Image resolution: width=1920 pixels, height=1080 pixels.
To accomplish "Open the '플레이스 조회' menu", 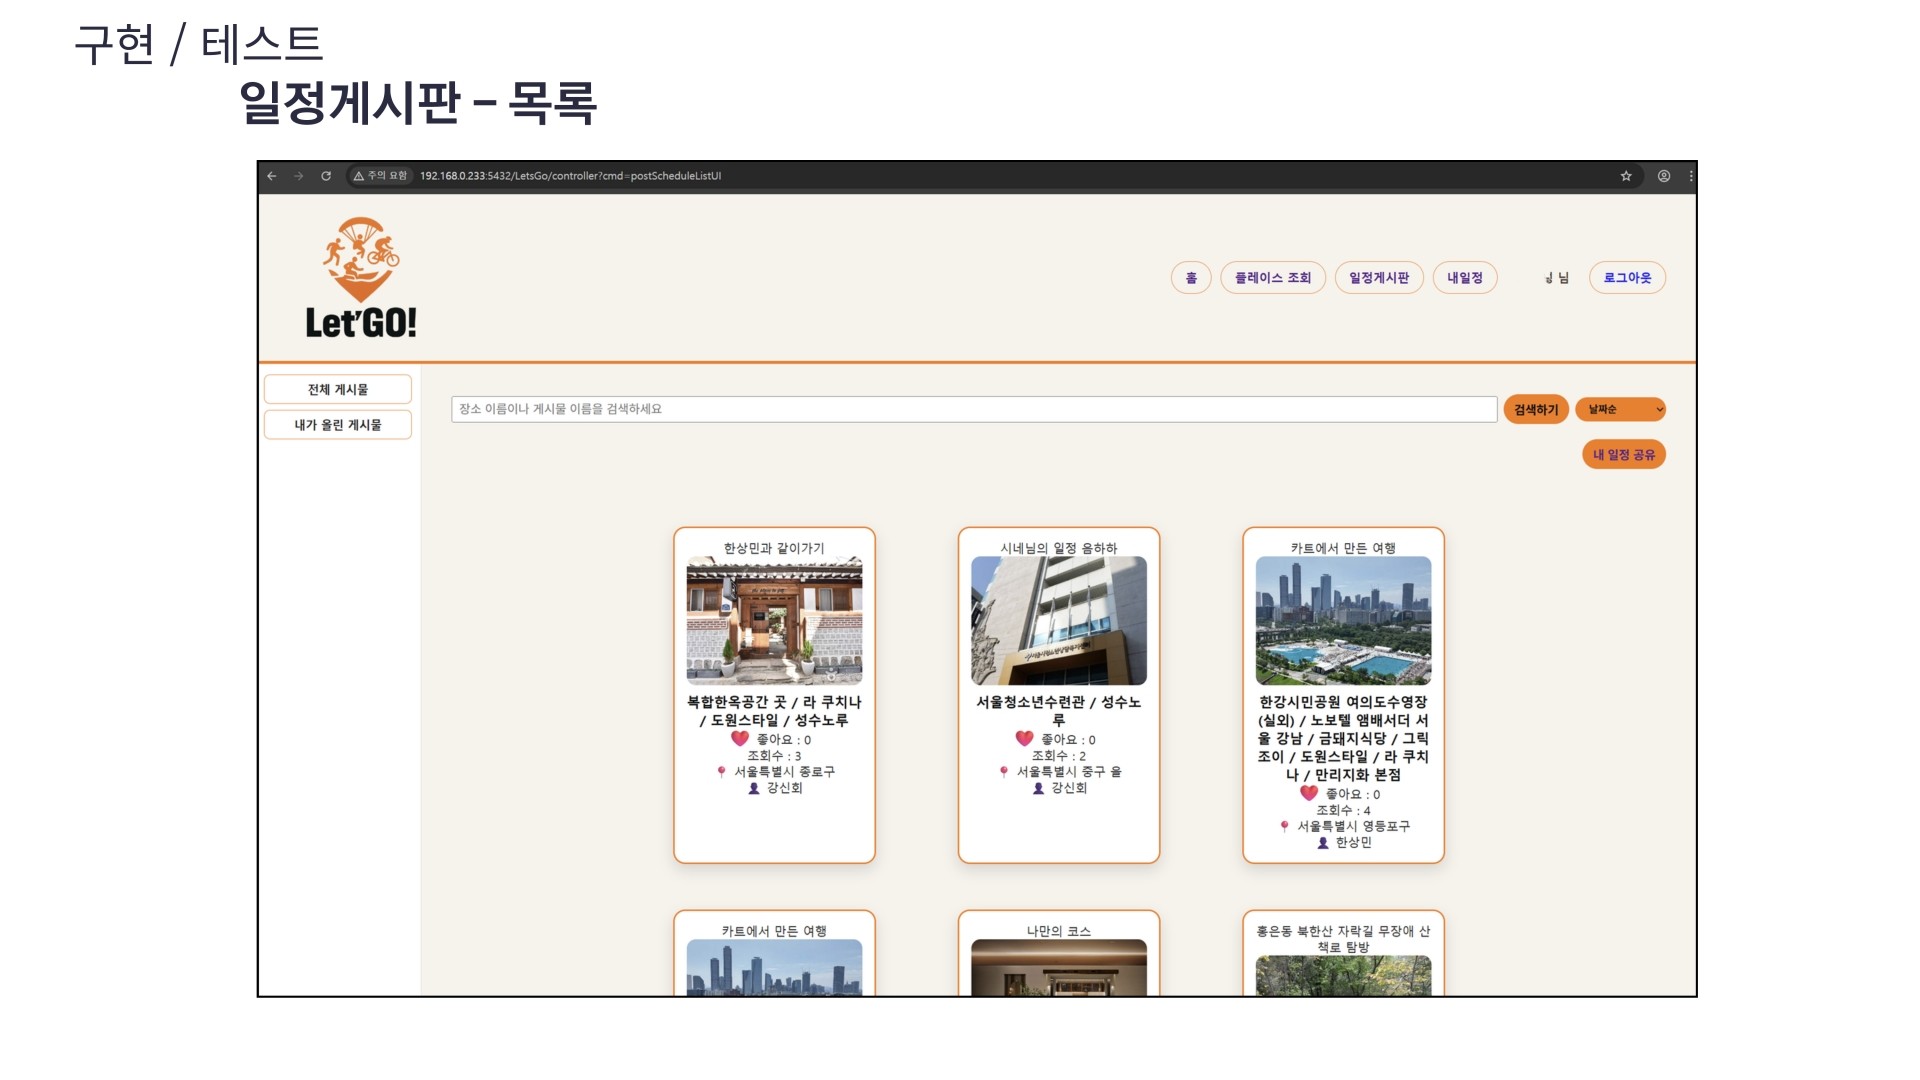I will (1273, 278).
